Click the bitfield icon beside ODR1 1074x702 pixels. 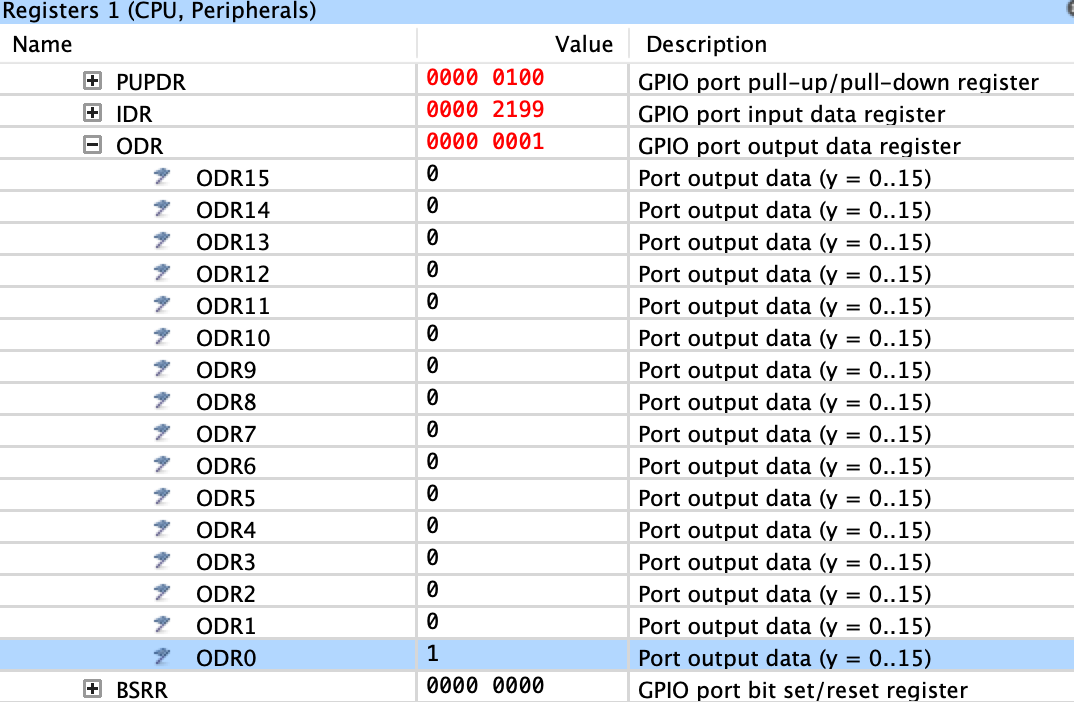coord(162,624)
